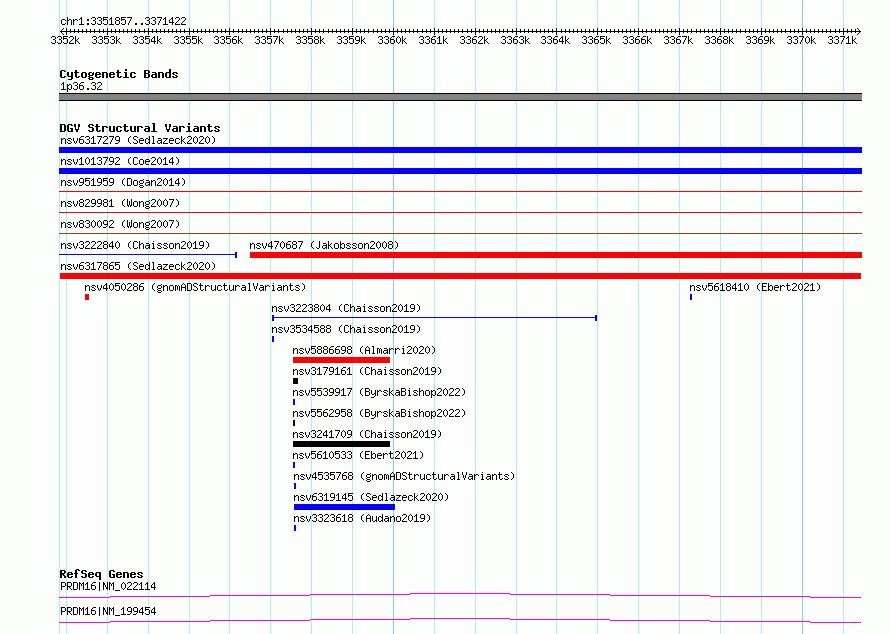Click nsv3222840 (Chaisson2019) label

tap(135, 245)
